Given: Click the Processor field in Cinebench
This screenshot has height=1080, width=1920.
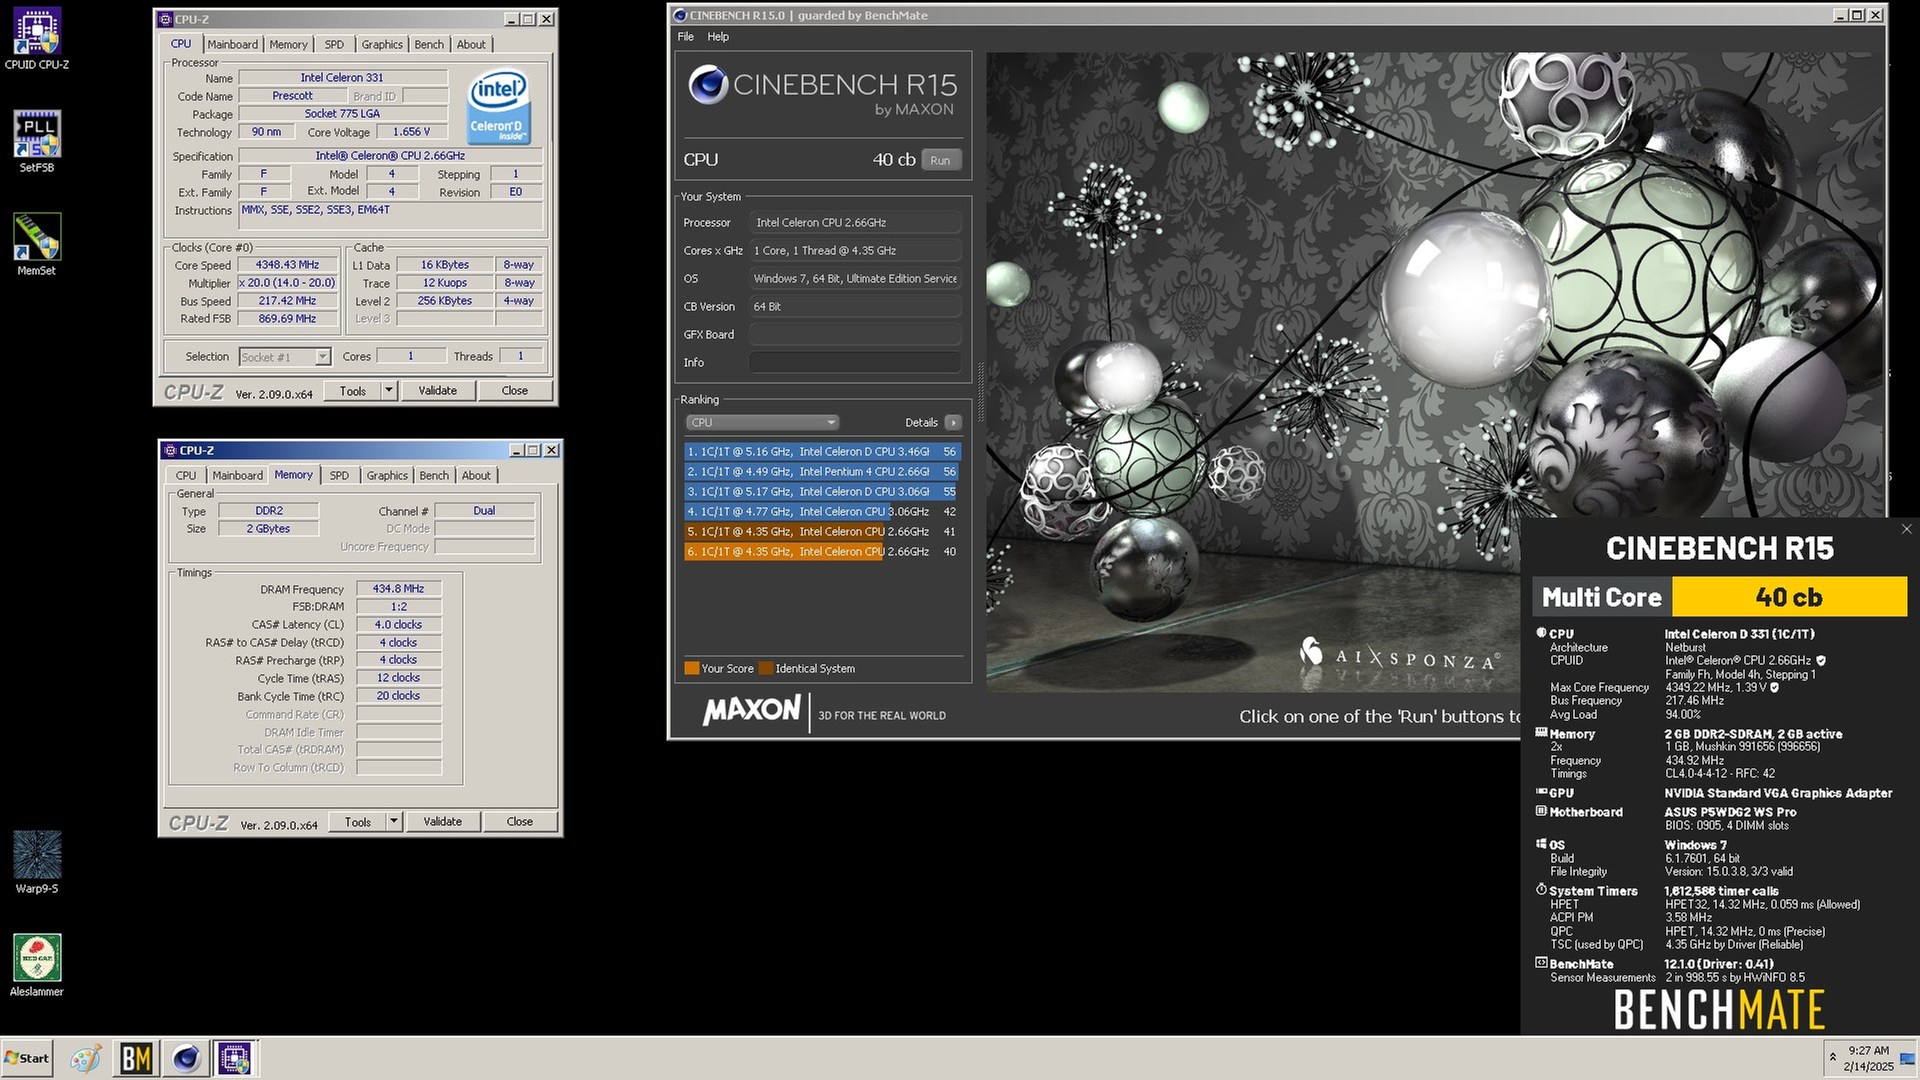Looking at the screenshot, I should click(855, 223).
